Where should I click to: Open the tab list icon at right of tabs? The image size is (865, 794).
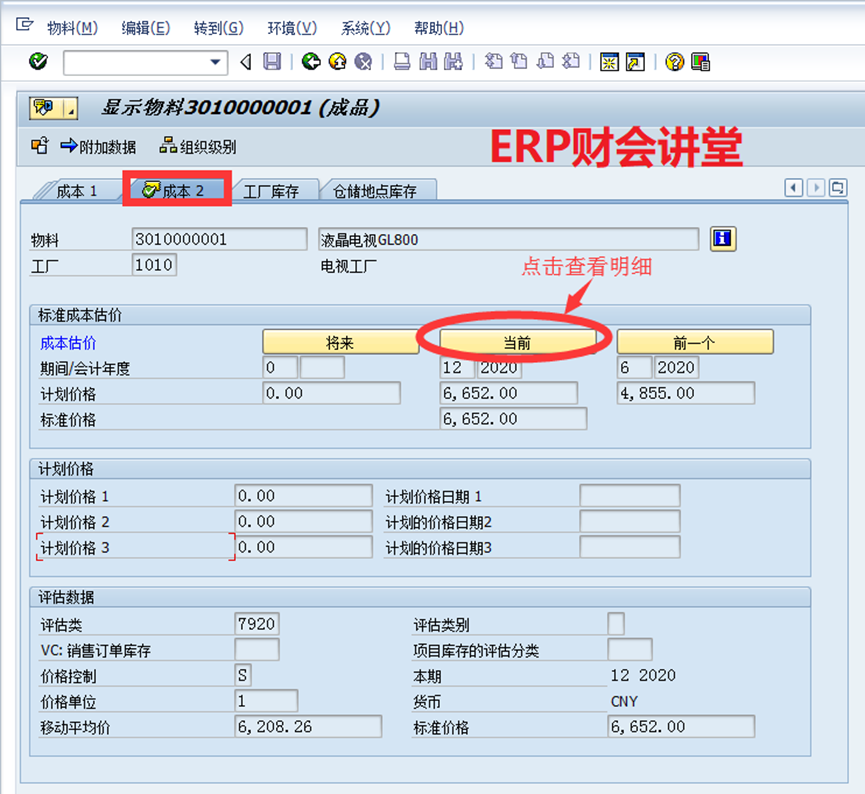click(837, 187)
